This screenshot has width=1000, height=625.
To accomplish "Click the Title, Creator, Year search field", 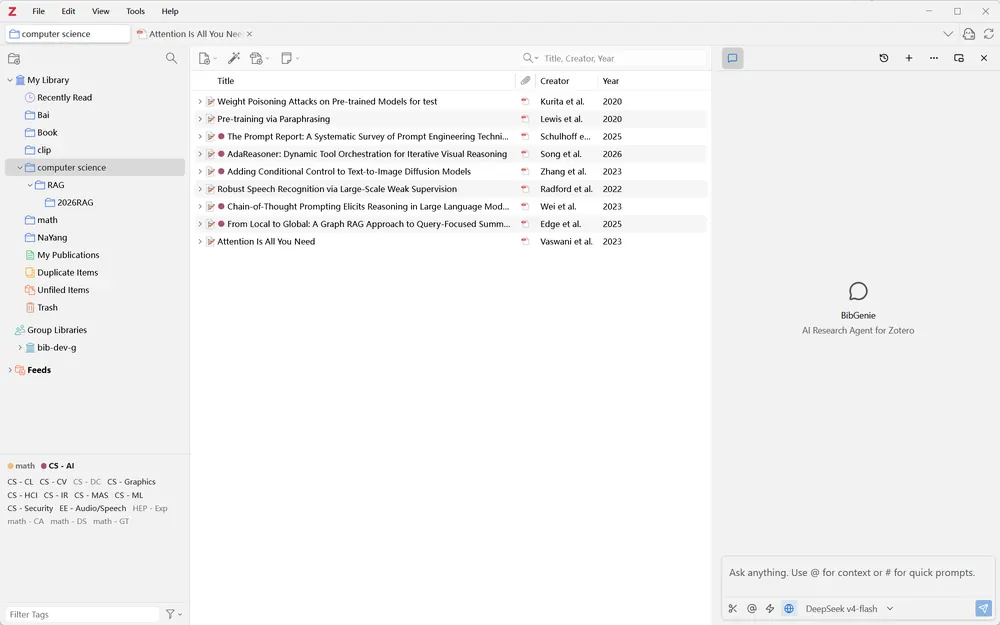I will pos(623,58).
